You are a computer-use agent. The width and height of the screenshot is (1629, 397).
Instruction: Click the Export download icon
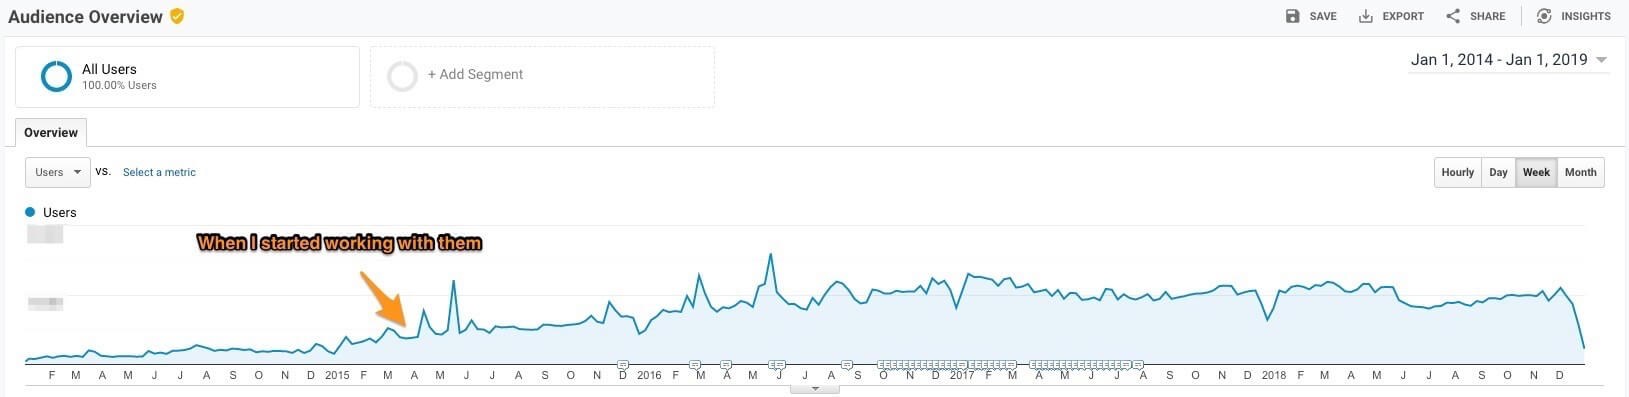(x=1365, y=16)
